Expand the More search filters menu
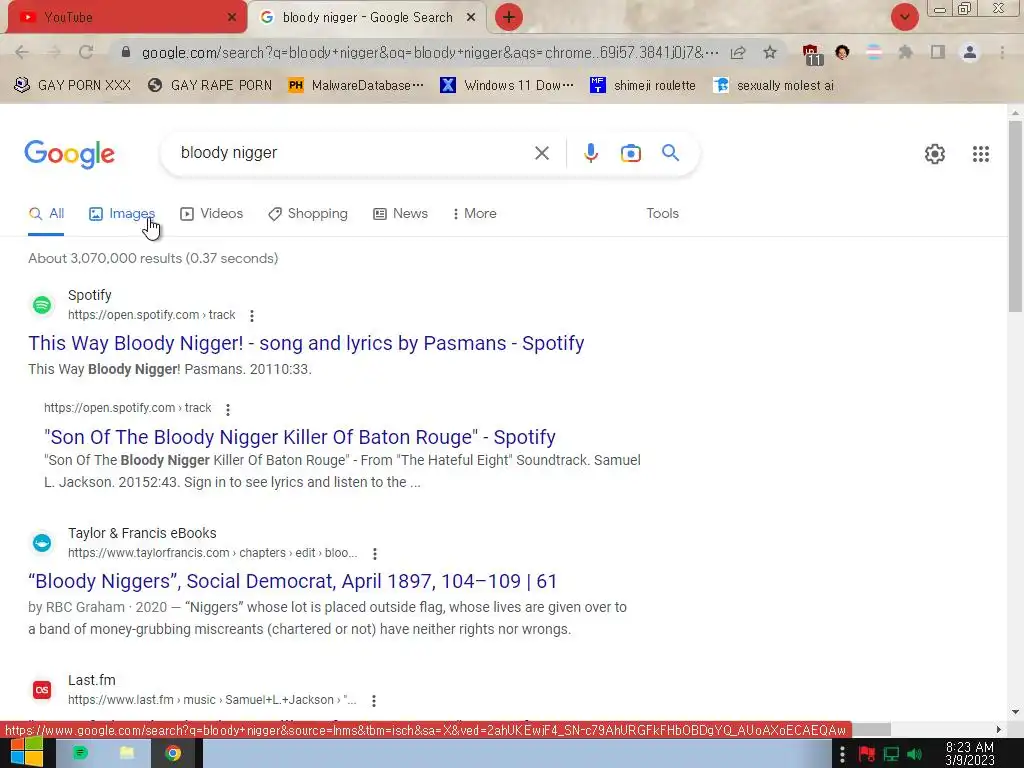This screenshot has width=1024, height=768. click(x=475, y=214)
